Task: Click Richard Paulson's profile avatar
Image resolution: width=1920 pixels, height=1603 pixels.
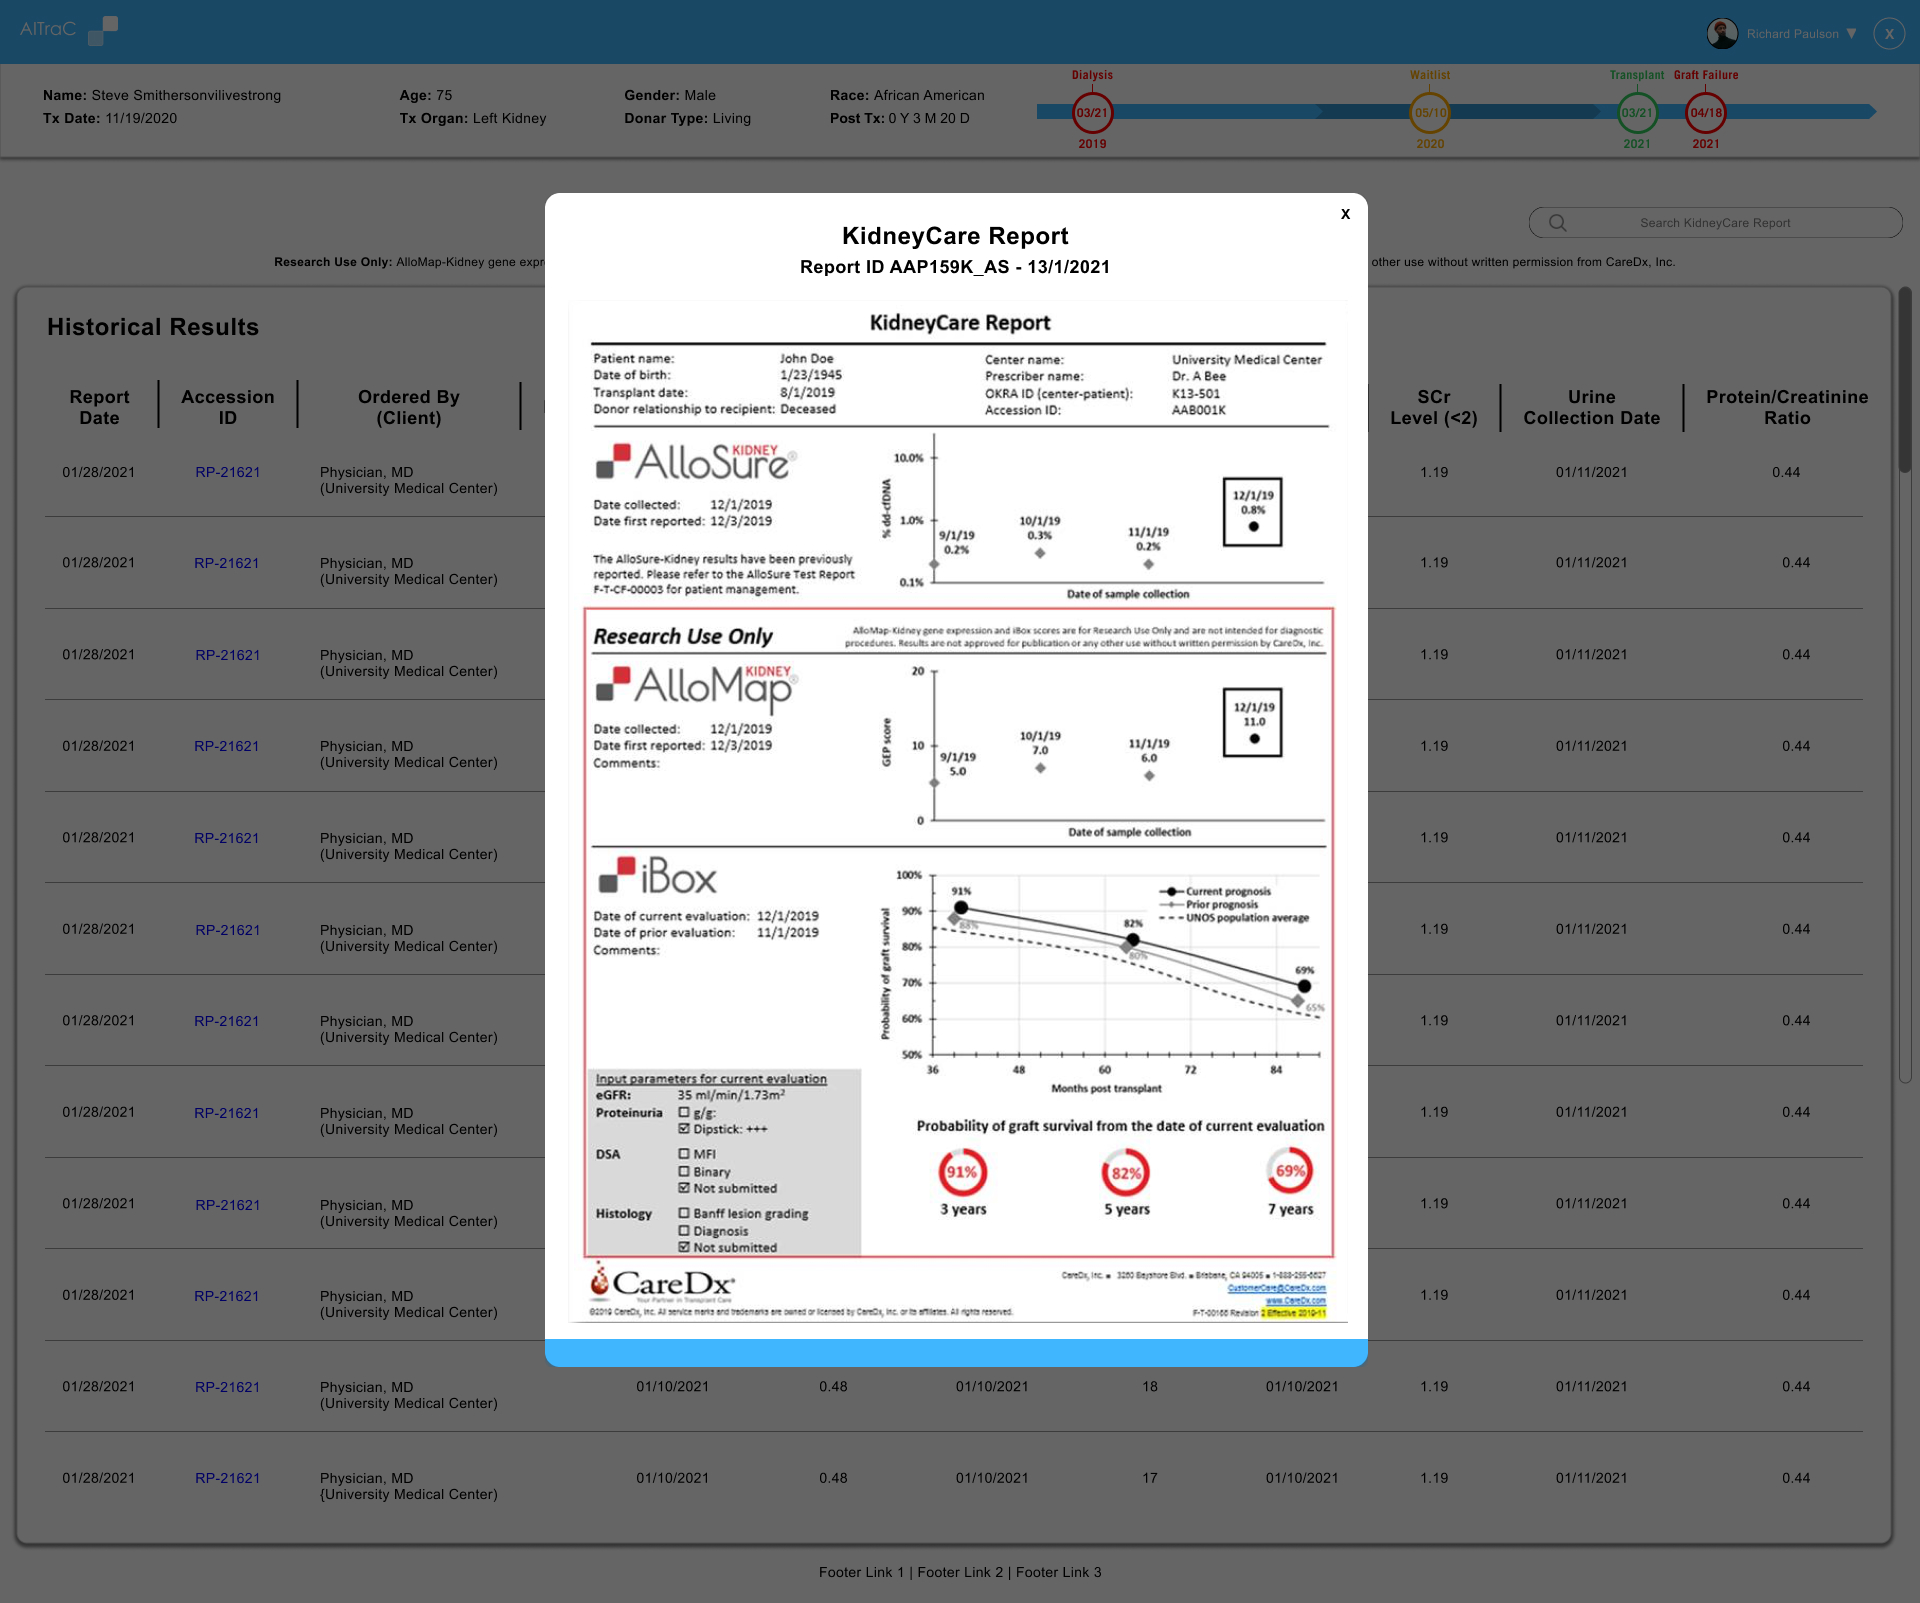Action: click(1722, 33)
